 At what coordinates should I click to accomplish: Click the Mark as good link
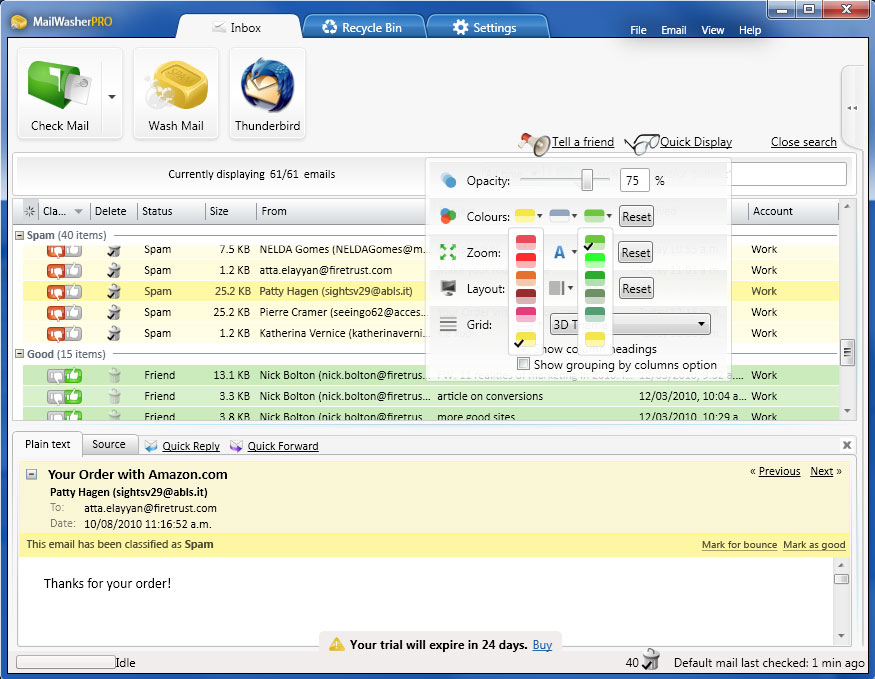[814, 545]
